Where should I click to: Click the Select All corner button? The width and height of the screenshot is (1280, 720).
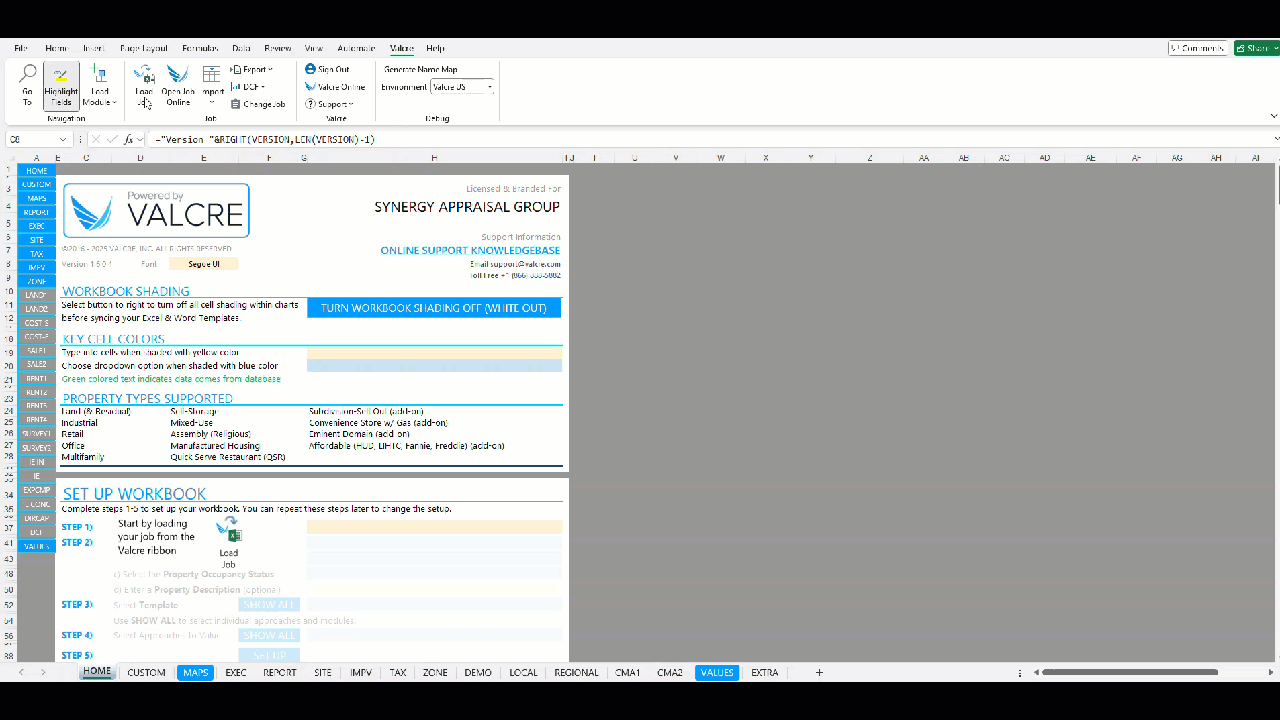pyautogui.click(x=11, y=158)
